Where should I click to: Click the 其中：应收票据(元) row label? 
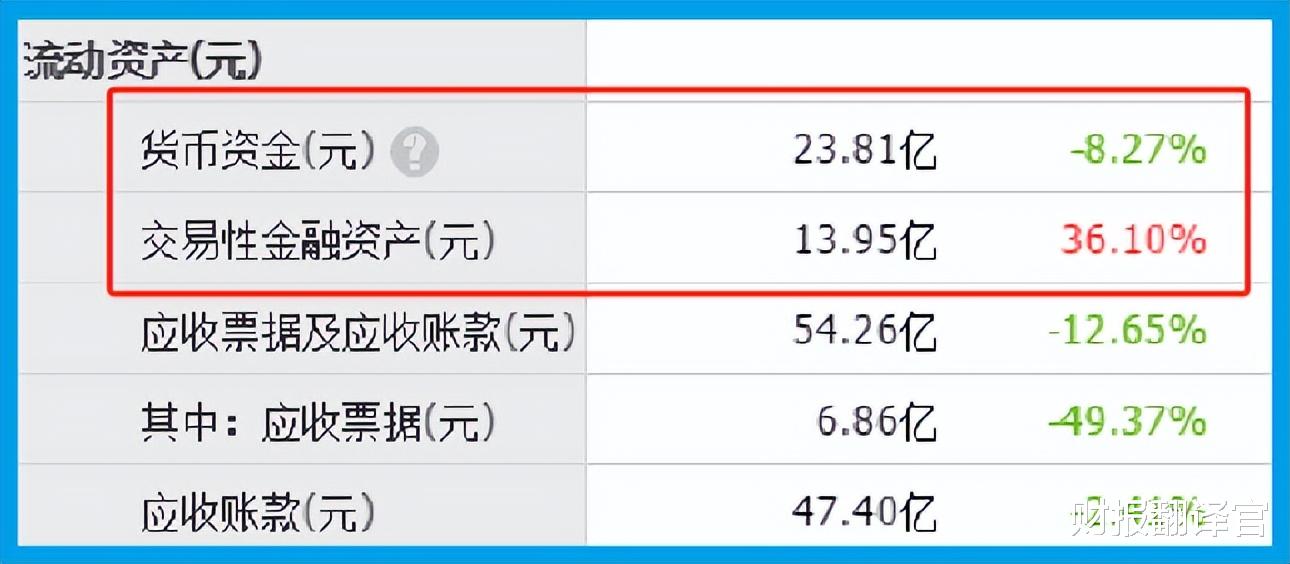(x=318, y=423)
